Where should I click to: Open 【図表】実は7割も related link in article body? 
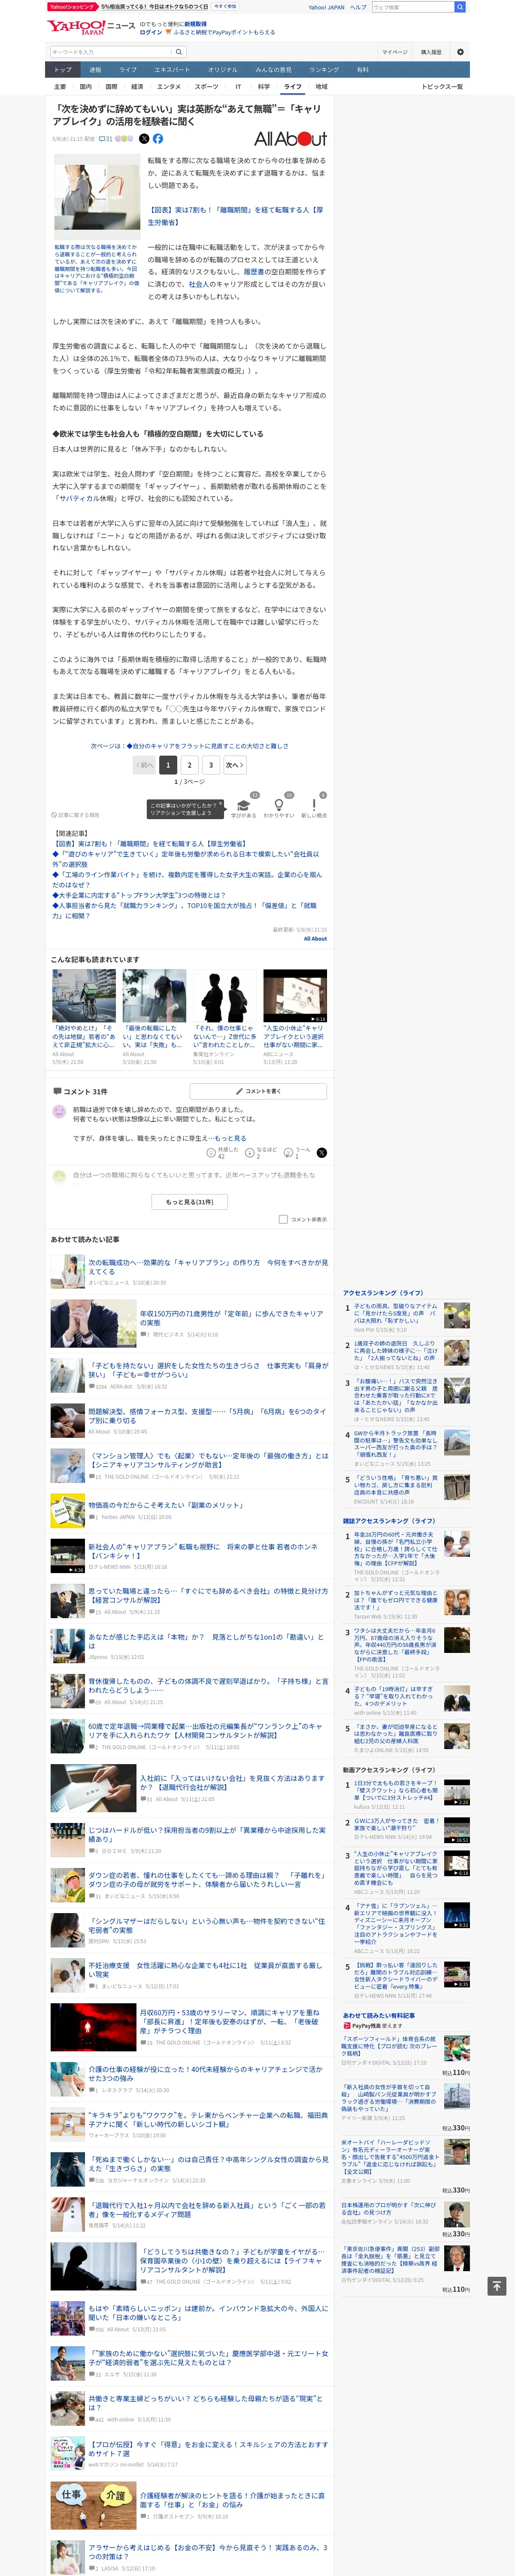click(x=235, y=216)
